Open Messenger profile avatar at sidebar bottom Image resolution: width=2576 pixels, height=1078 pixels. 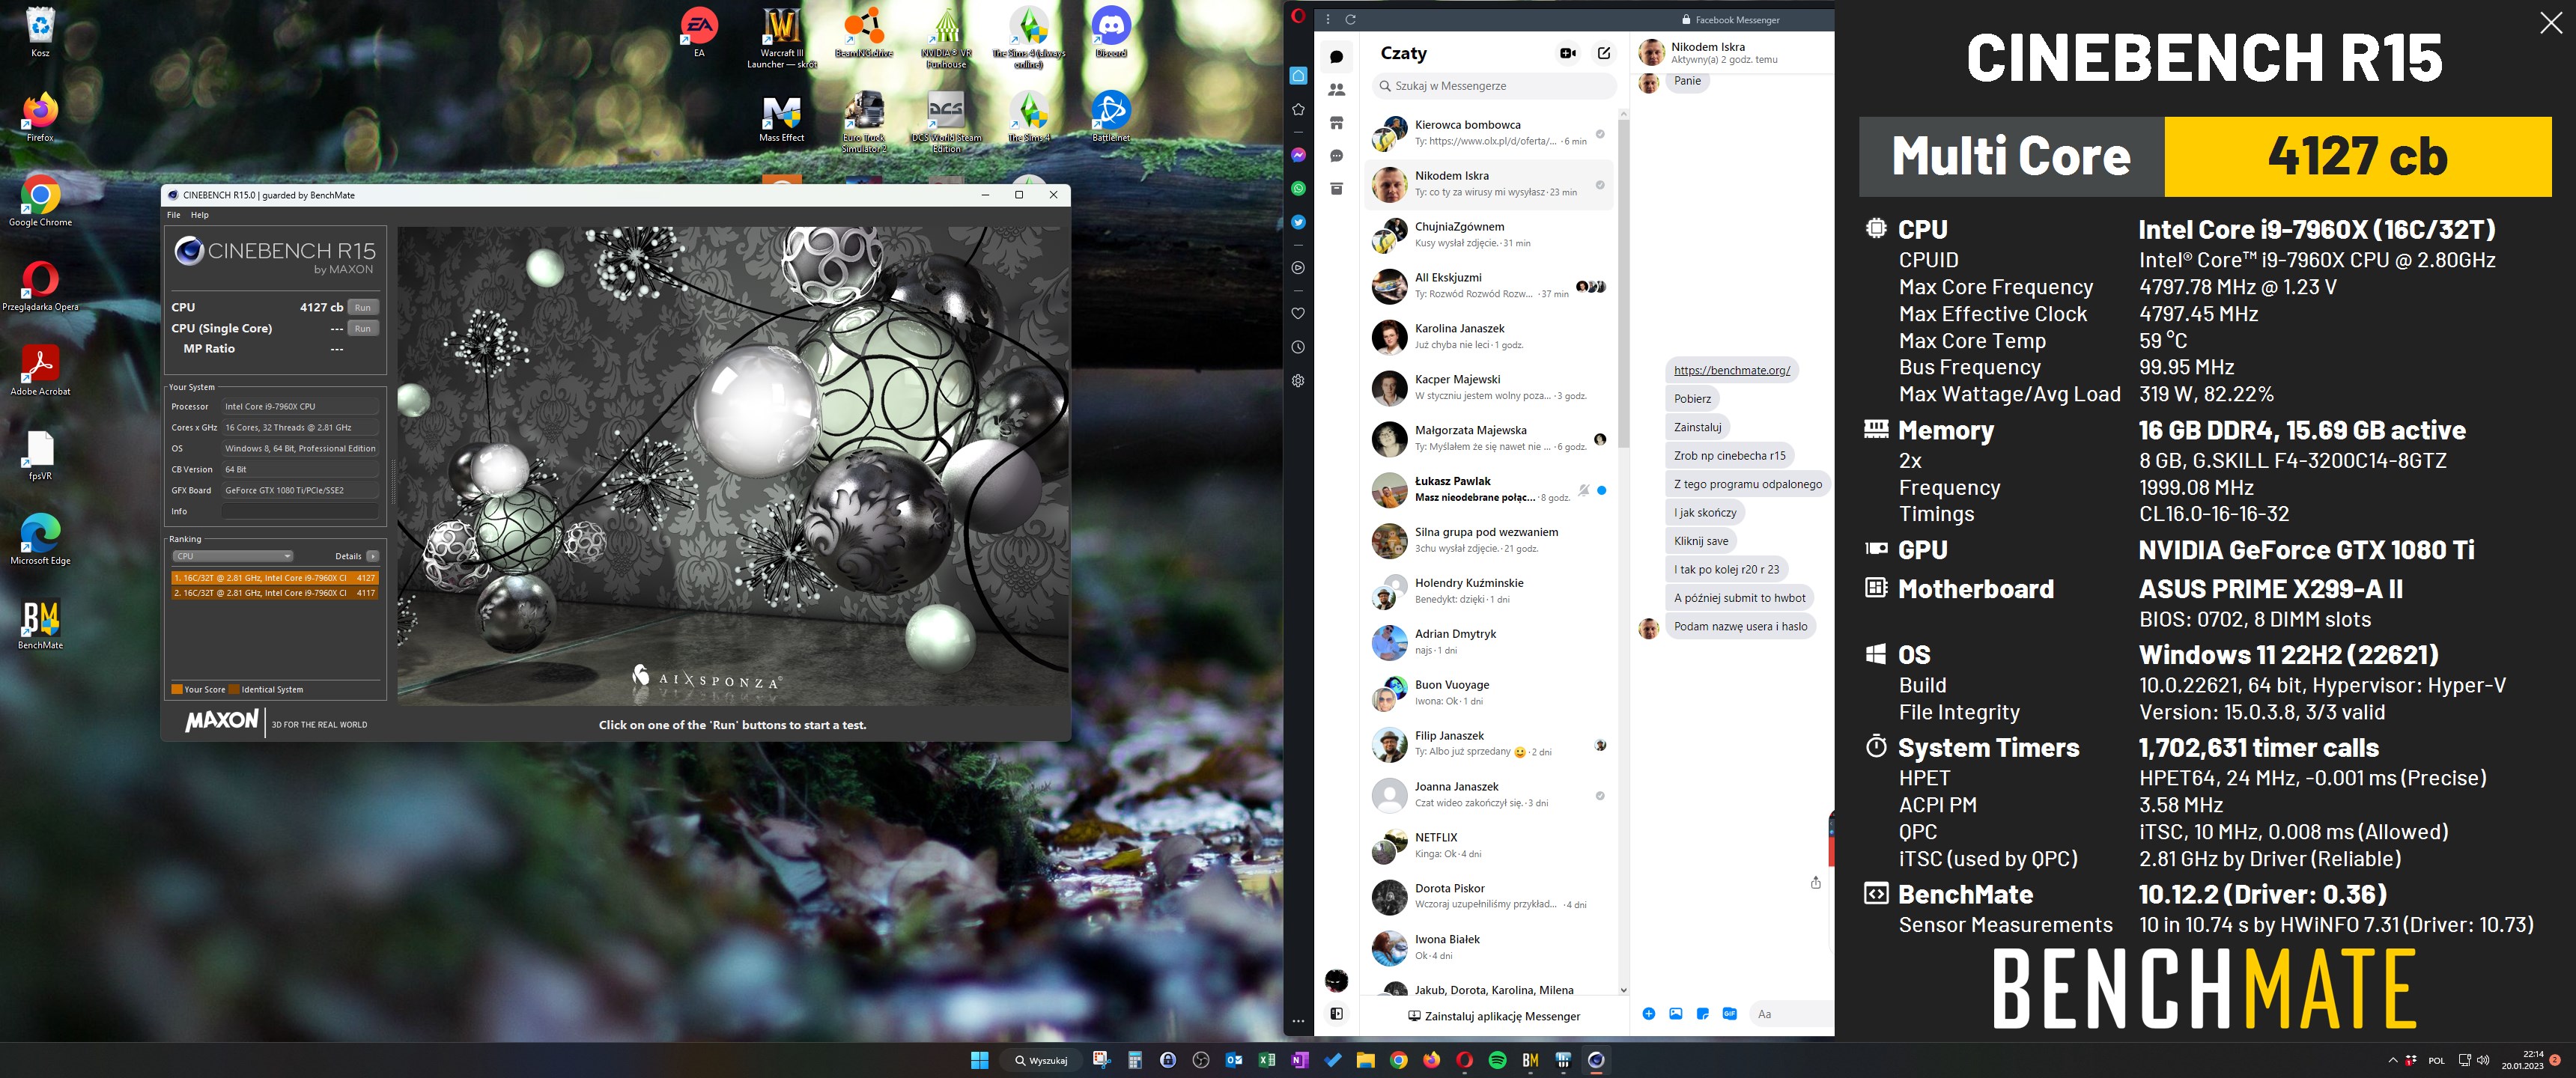(x=1336, y=980)
